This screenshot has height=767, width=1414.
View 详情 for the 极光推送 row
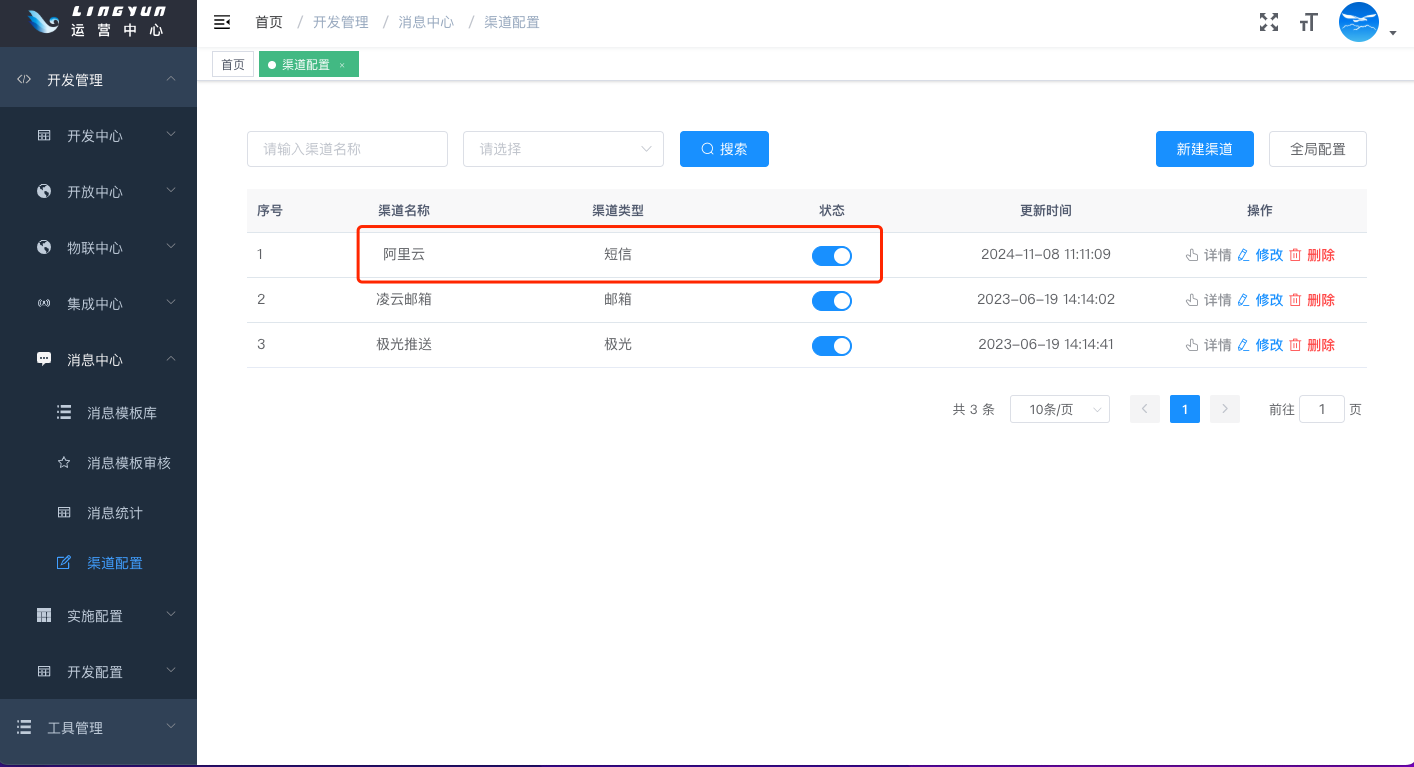point(1208,345)
